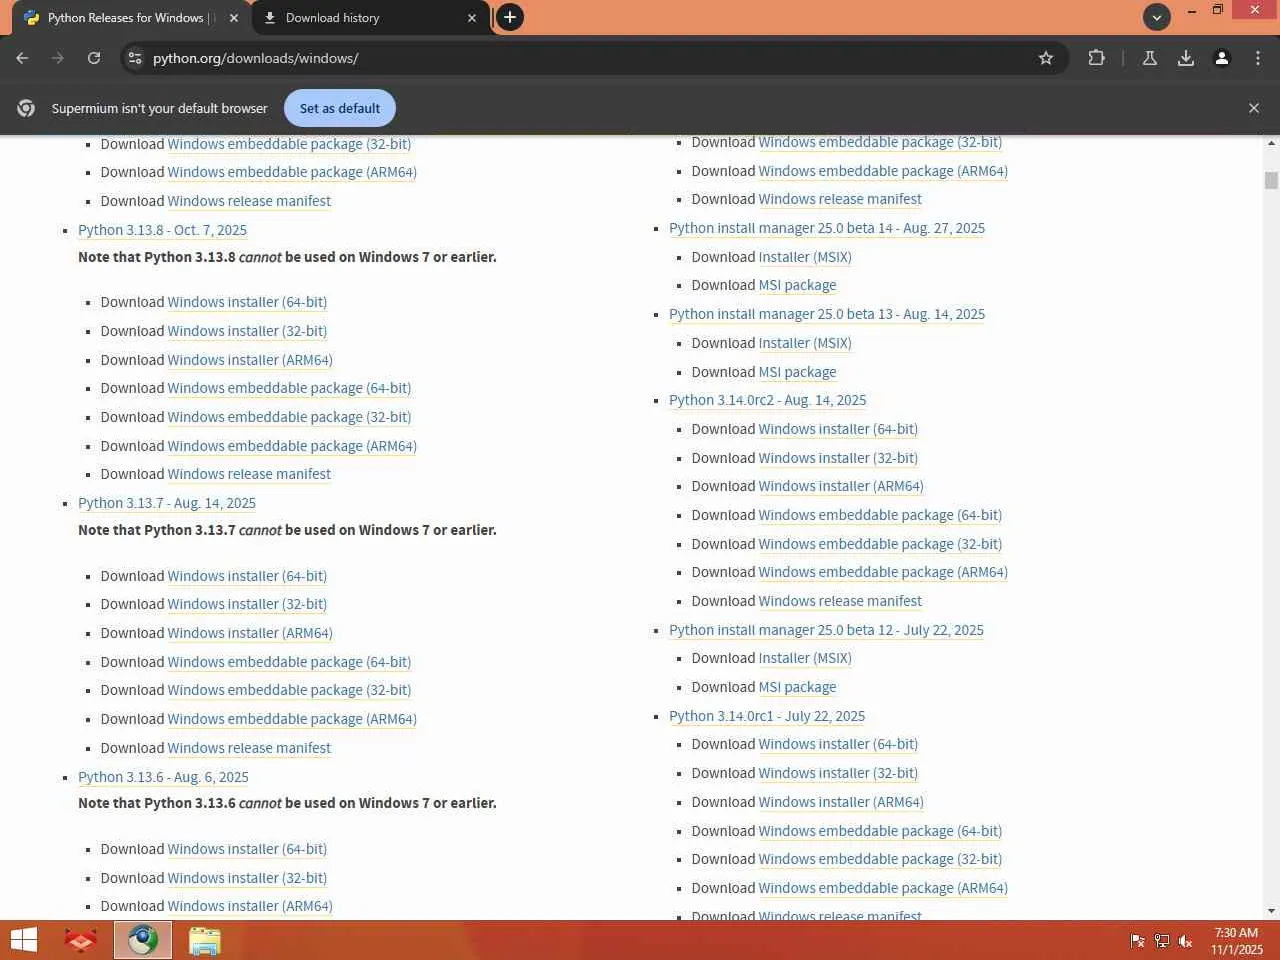The image size is (1280, 960).
Task: Download Python 3.14.0rc1 Windows installer (32-bit)
Action: [838, 773]
